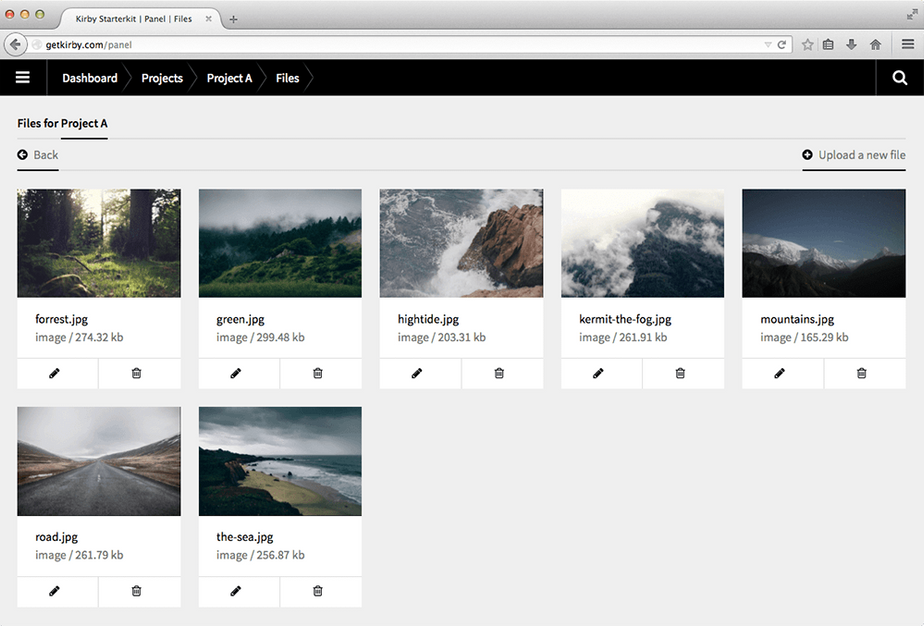
Task: Click Upload a new file
Action: tap(853, 155)
